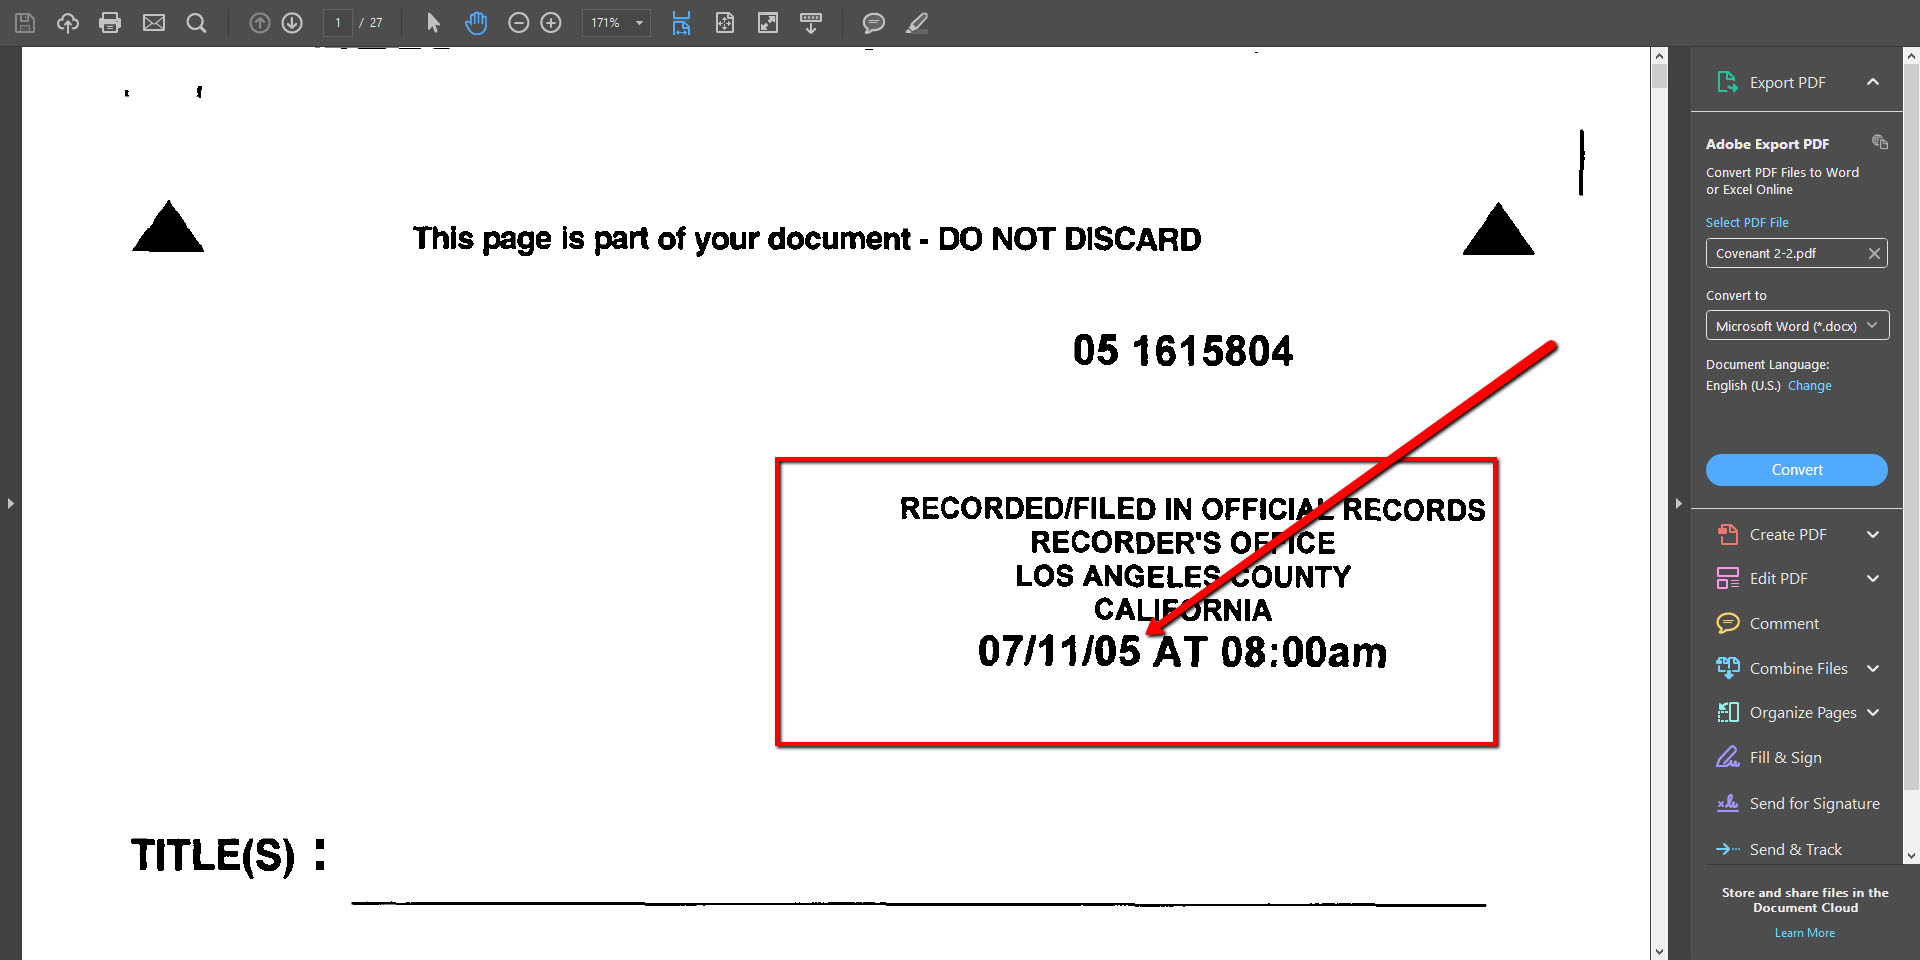The width and height of the screenshot is (1920, 960).
Task: Go to the next page arrow
Action: pos(292,23)
